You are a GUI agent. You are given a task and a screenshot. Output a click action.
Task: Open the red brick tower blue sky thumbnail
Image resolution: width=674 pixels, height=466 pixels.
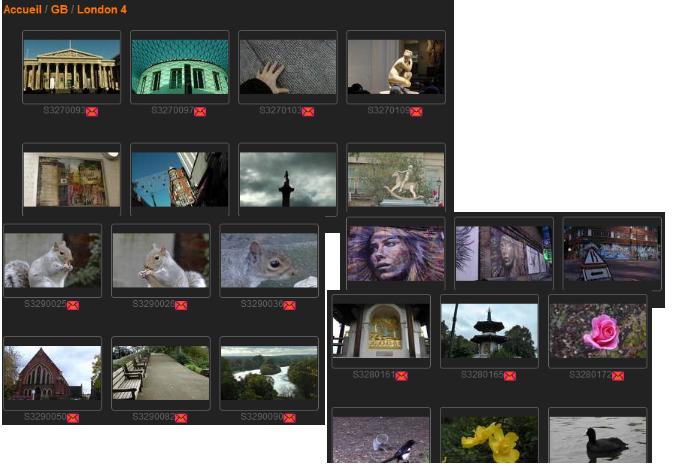pyautogui.click(x=180, y=179)
